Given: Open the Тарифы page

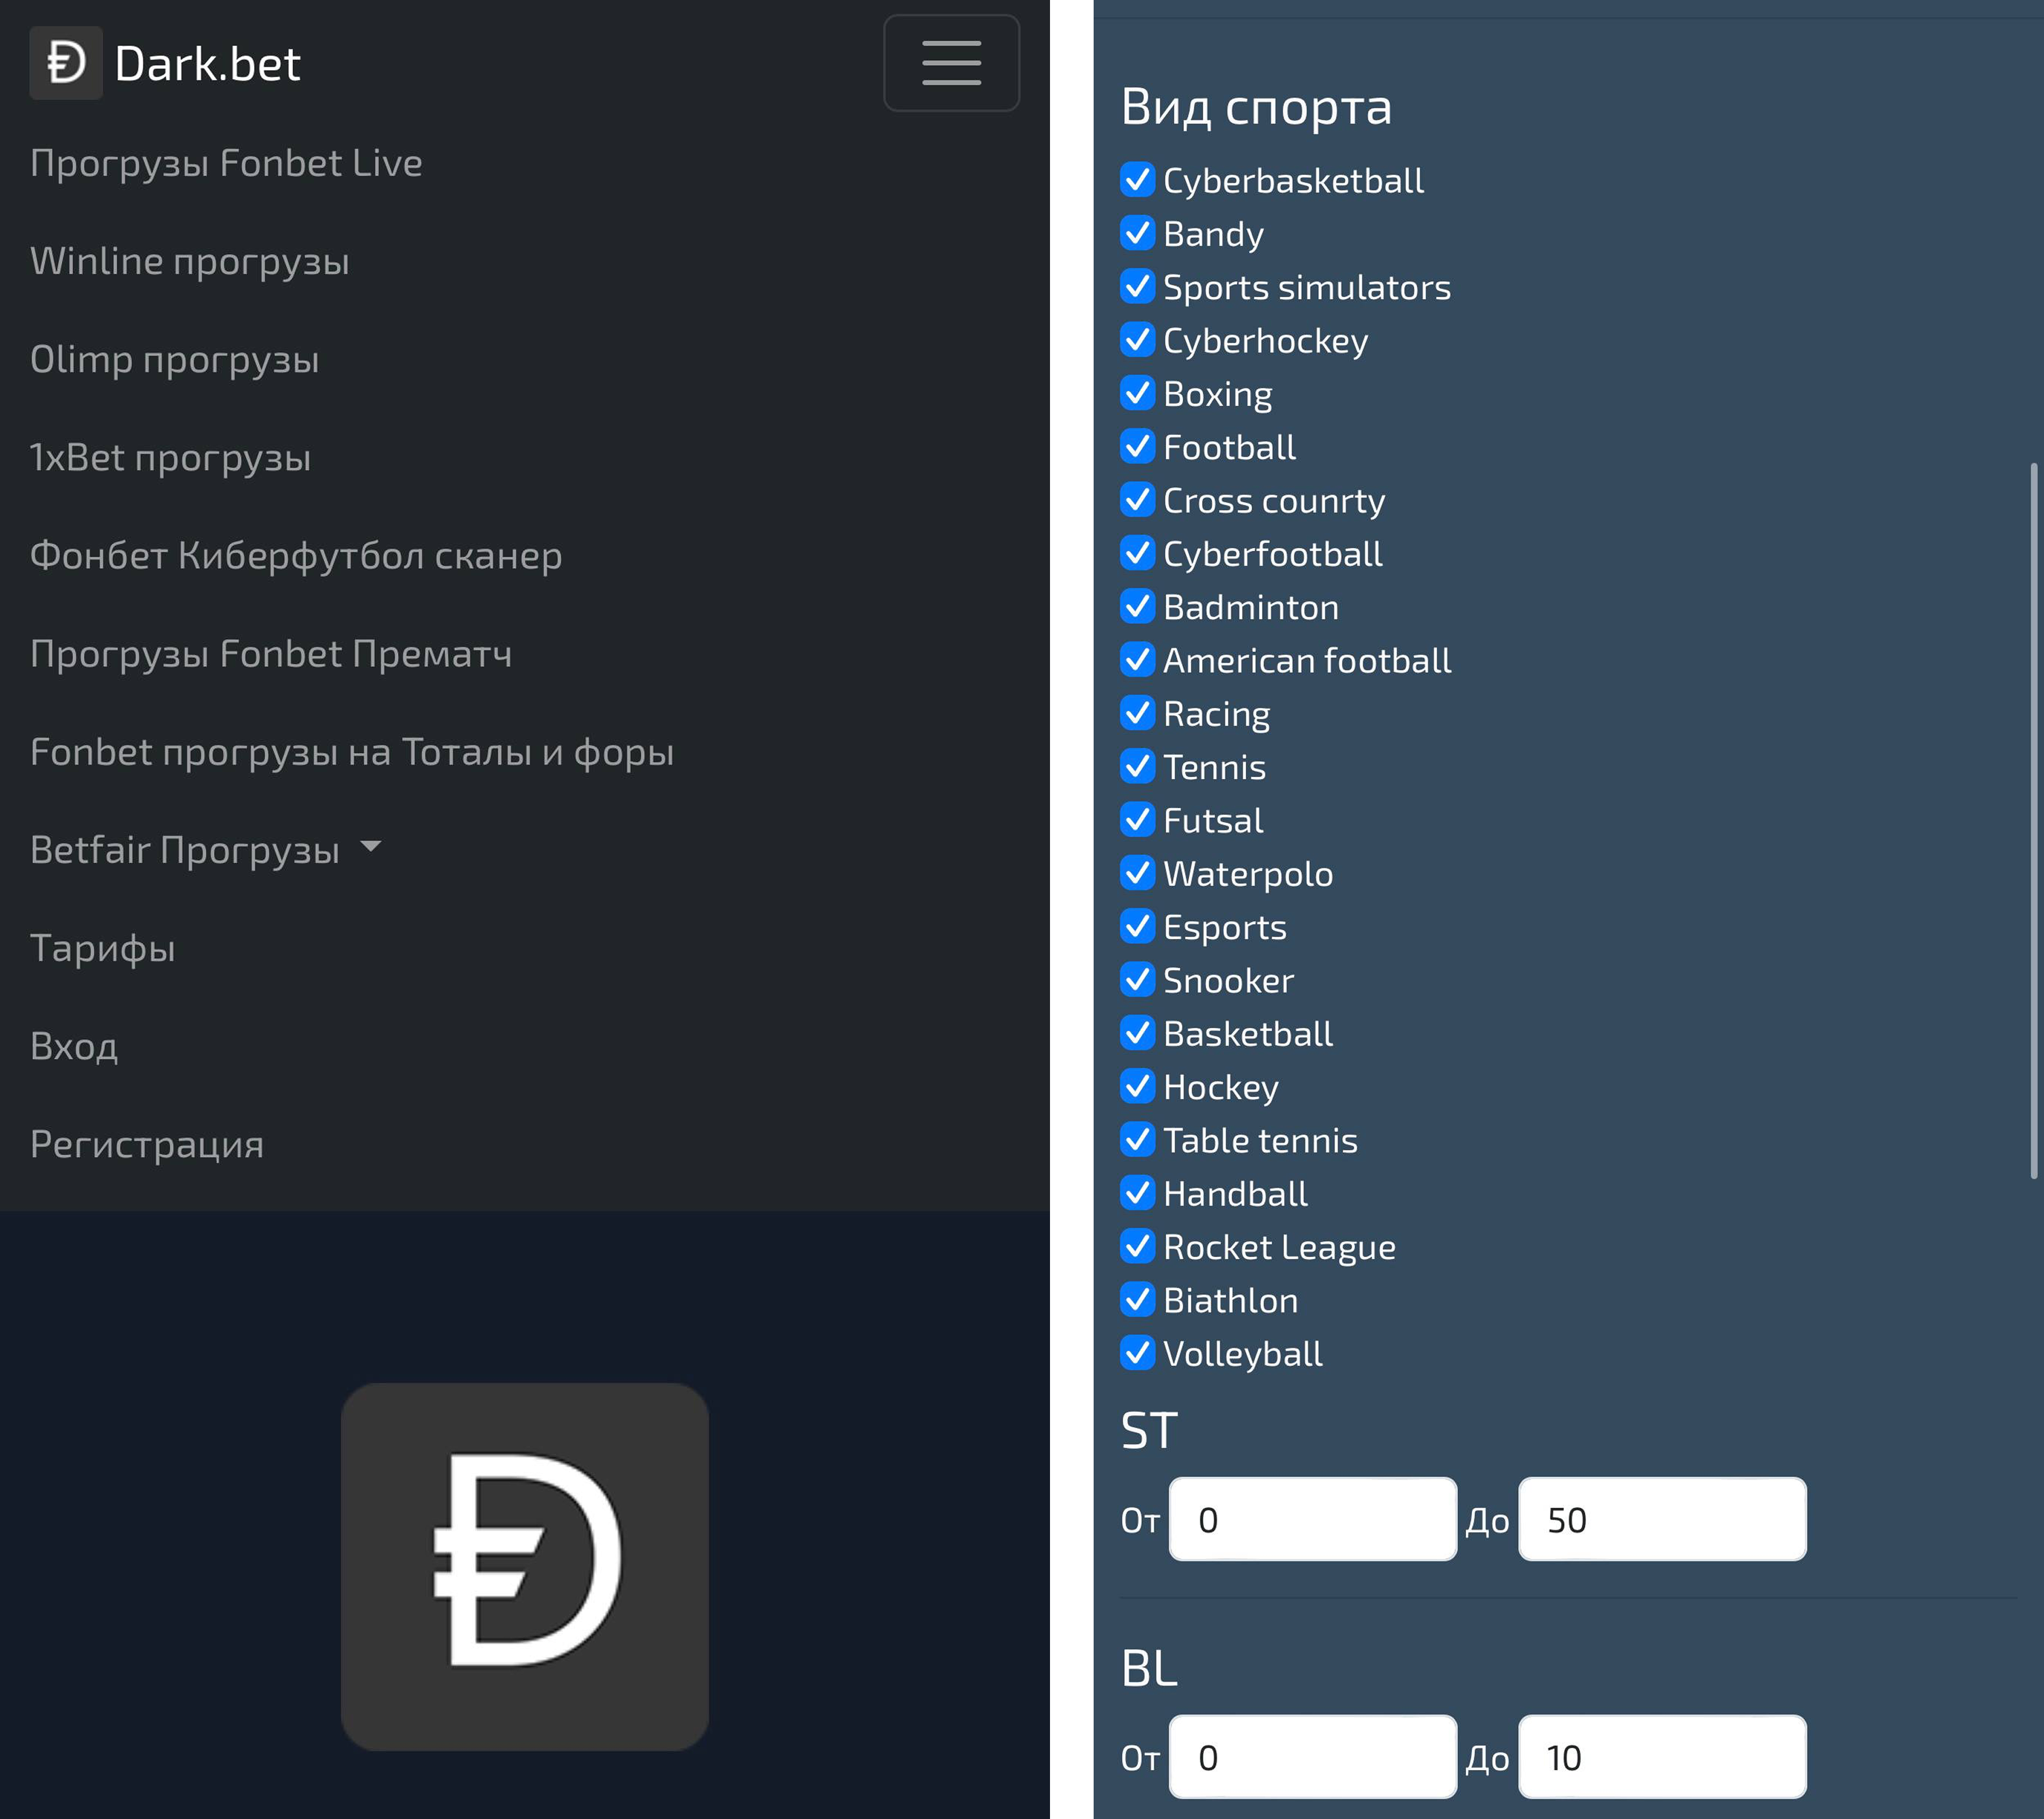Looking at the screenshot, I should (102, 948).
